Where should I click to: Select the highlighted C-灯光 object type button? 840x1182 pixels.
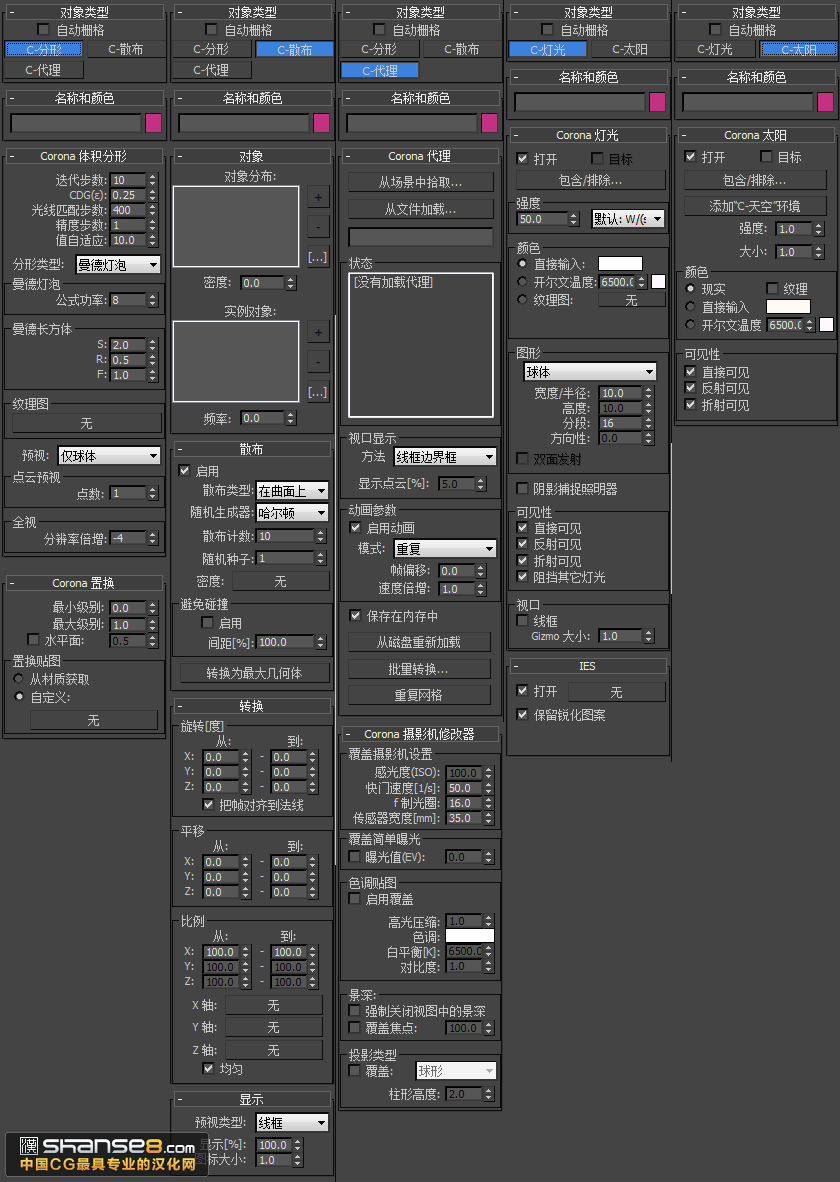click(x=547, y=50)
